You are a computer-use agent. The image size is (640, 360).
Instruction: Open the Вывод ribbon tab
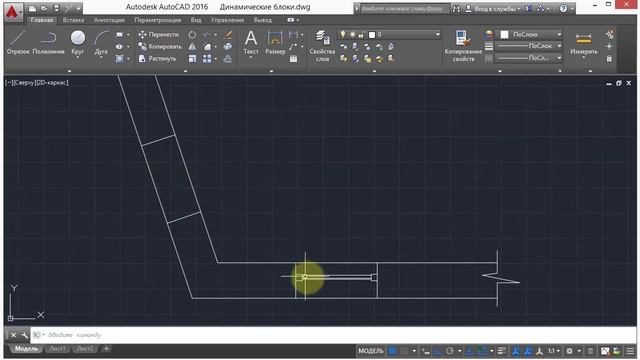(262, 20)
